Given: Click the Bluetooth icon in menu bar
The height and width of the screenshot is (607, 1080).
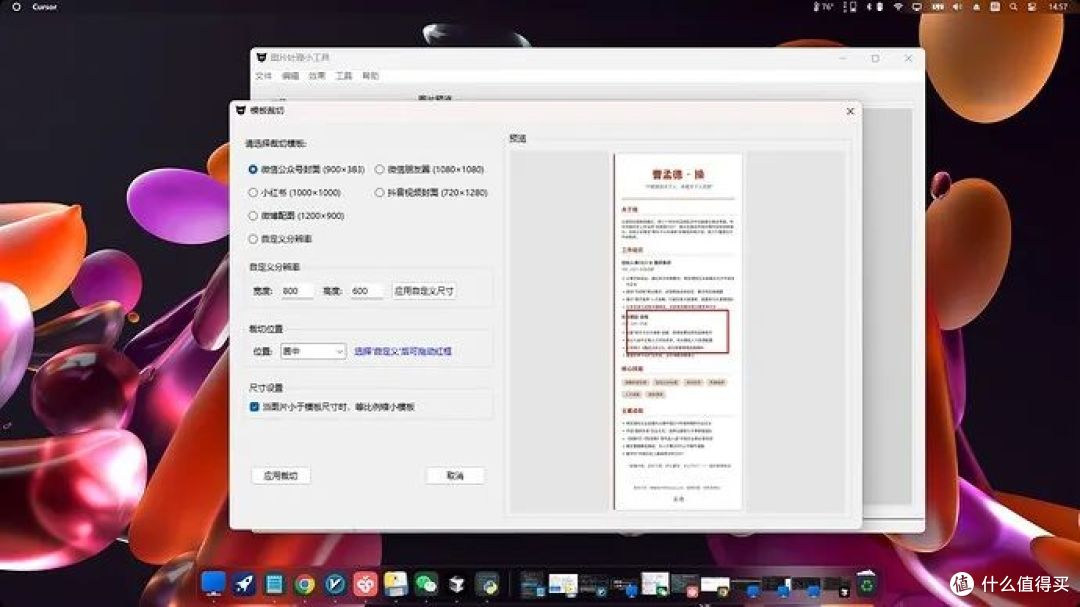Looking at the screenshot, I should coord(869,7).
